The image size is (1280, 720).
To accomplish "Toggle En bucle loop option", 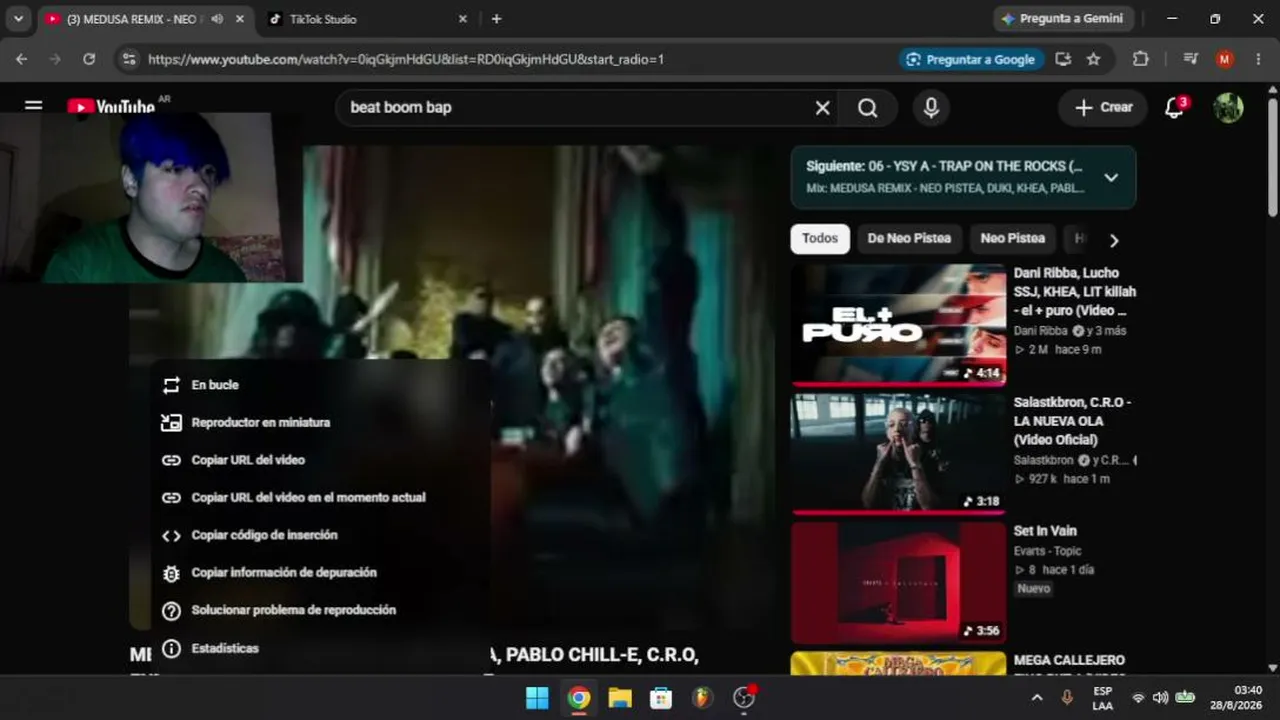I will pyautogui.click(x=320, y=385).
